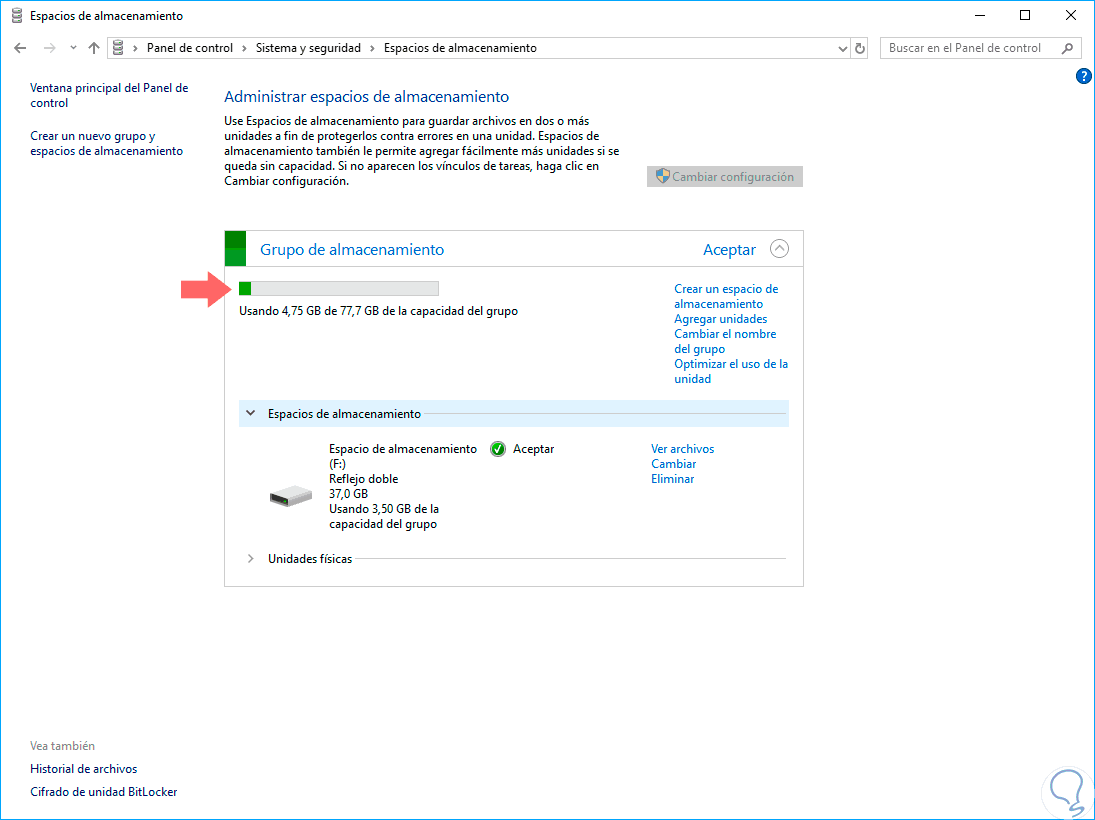Click Ver archivos link

pos(682,449)
